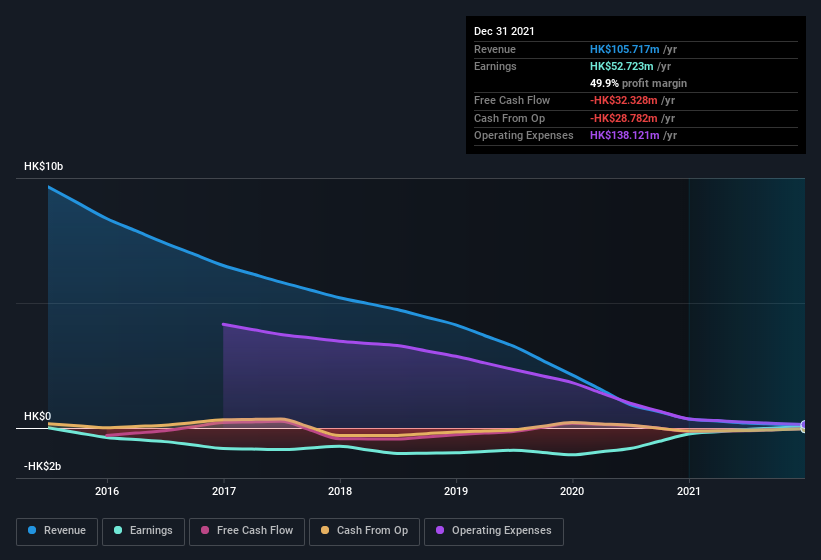The height and width of the screenshot is (560, 821).
Task: Click the 2018 x-axis year label
Action: tap(340, 491)
